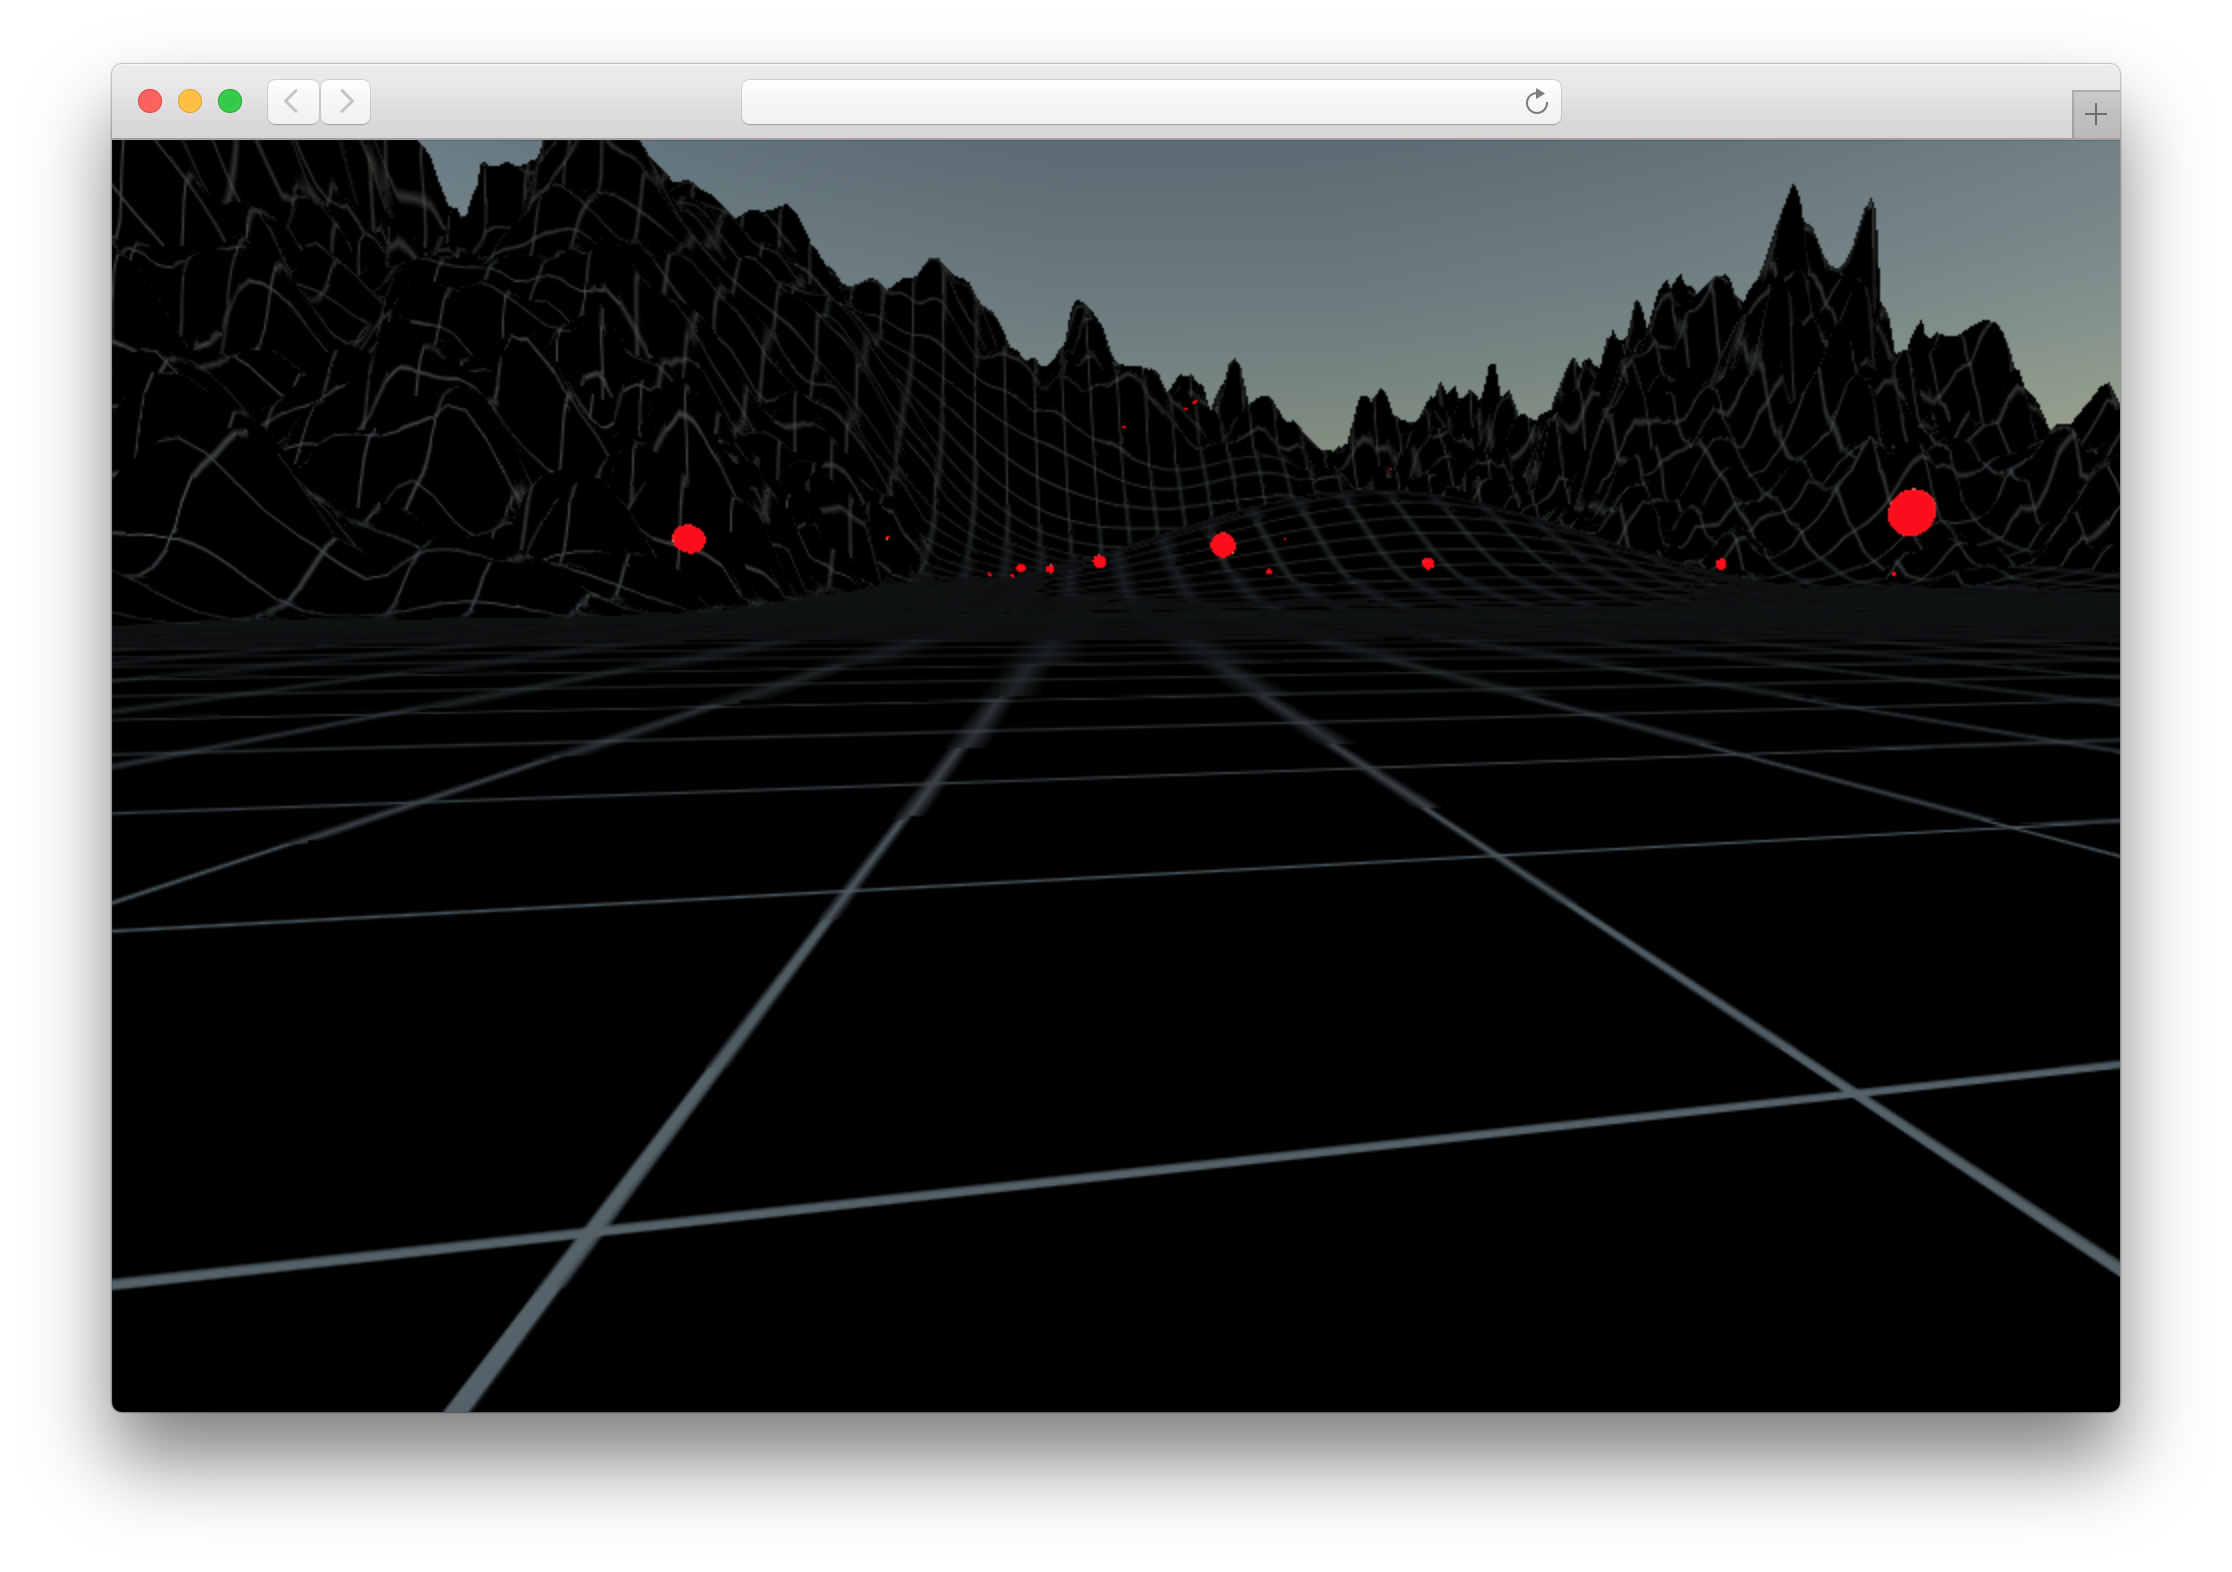
Task: Open a new tab with the plus button
Action: (x=2095, y=115)
